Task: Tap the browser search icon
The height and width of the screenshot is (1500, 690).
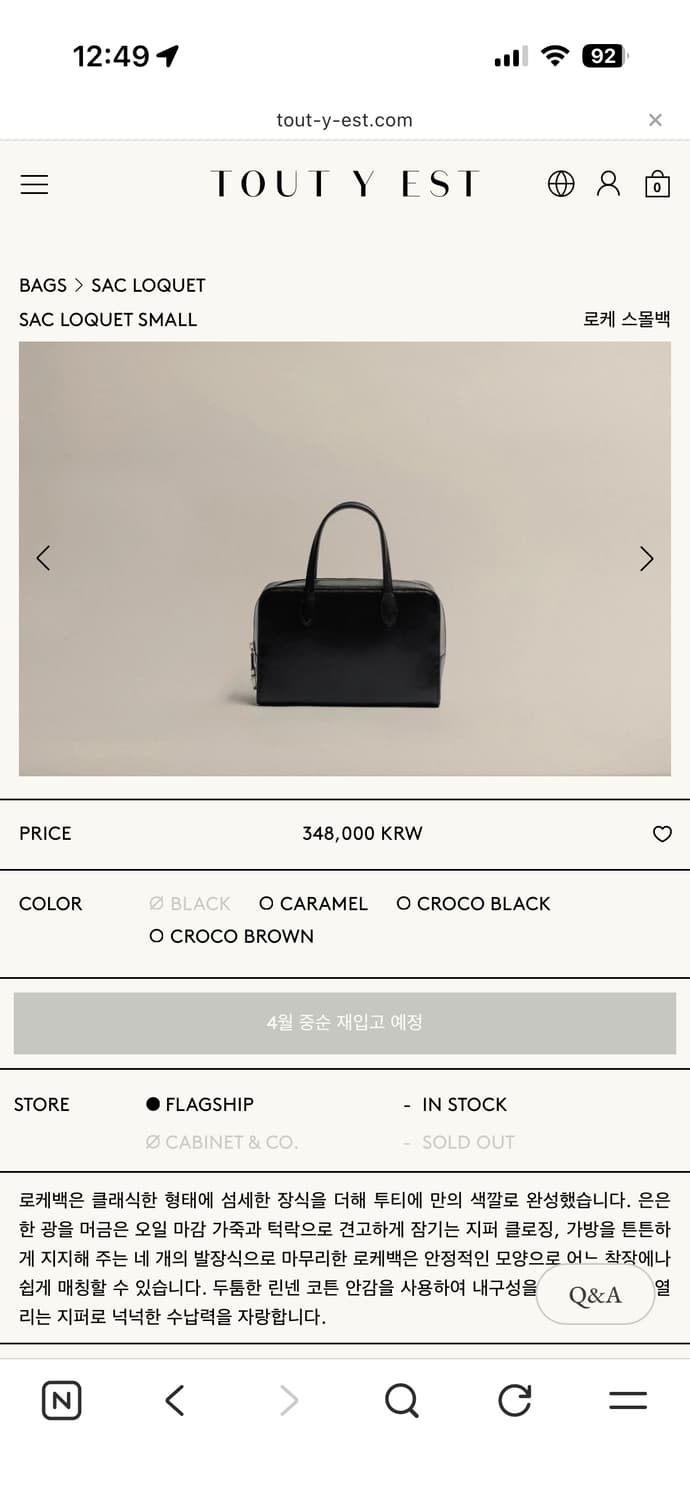Action: pyautogui.click(x=401, y=1400)
